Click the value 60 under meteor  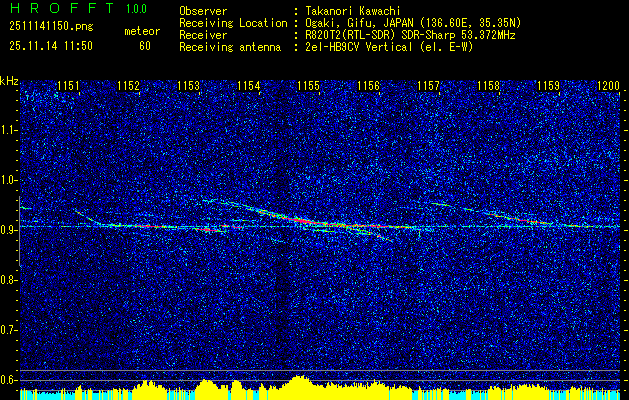145,45
